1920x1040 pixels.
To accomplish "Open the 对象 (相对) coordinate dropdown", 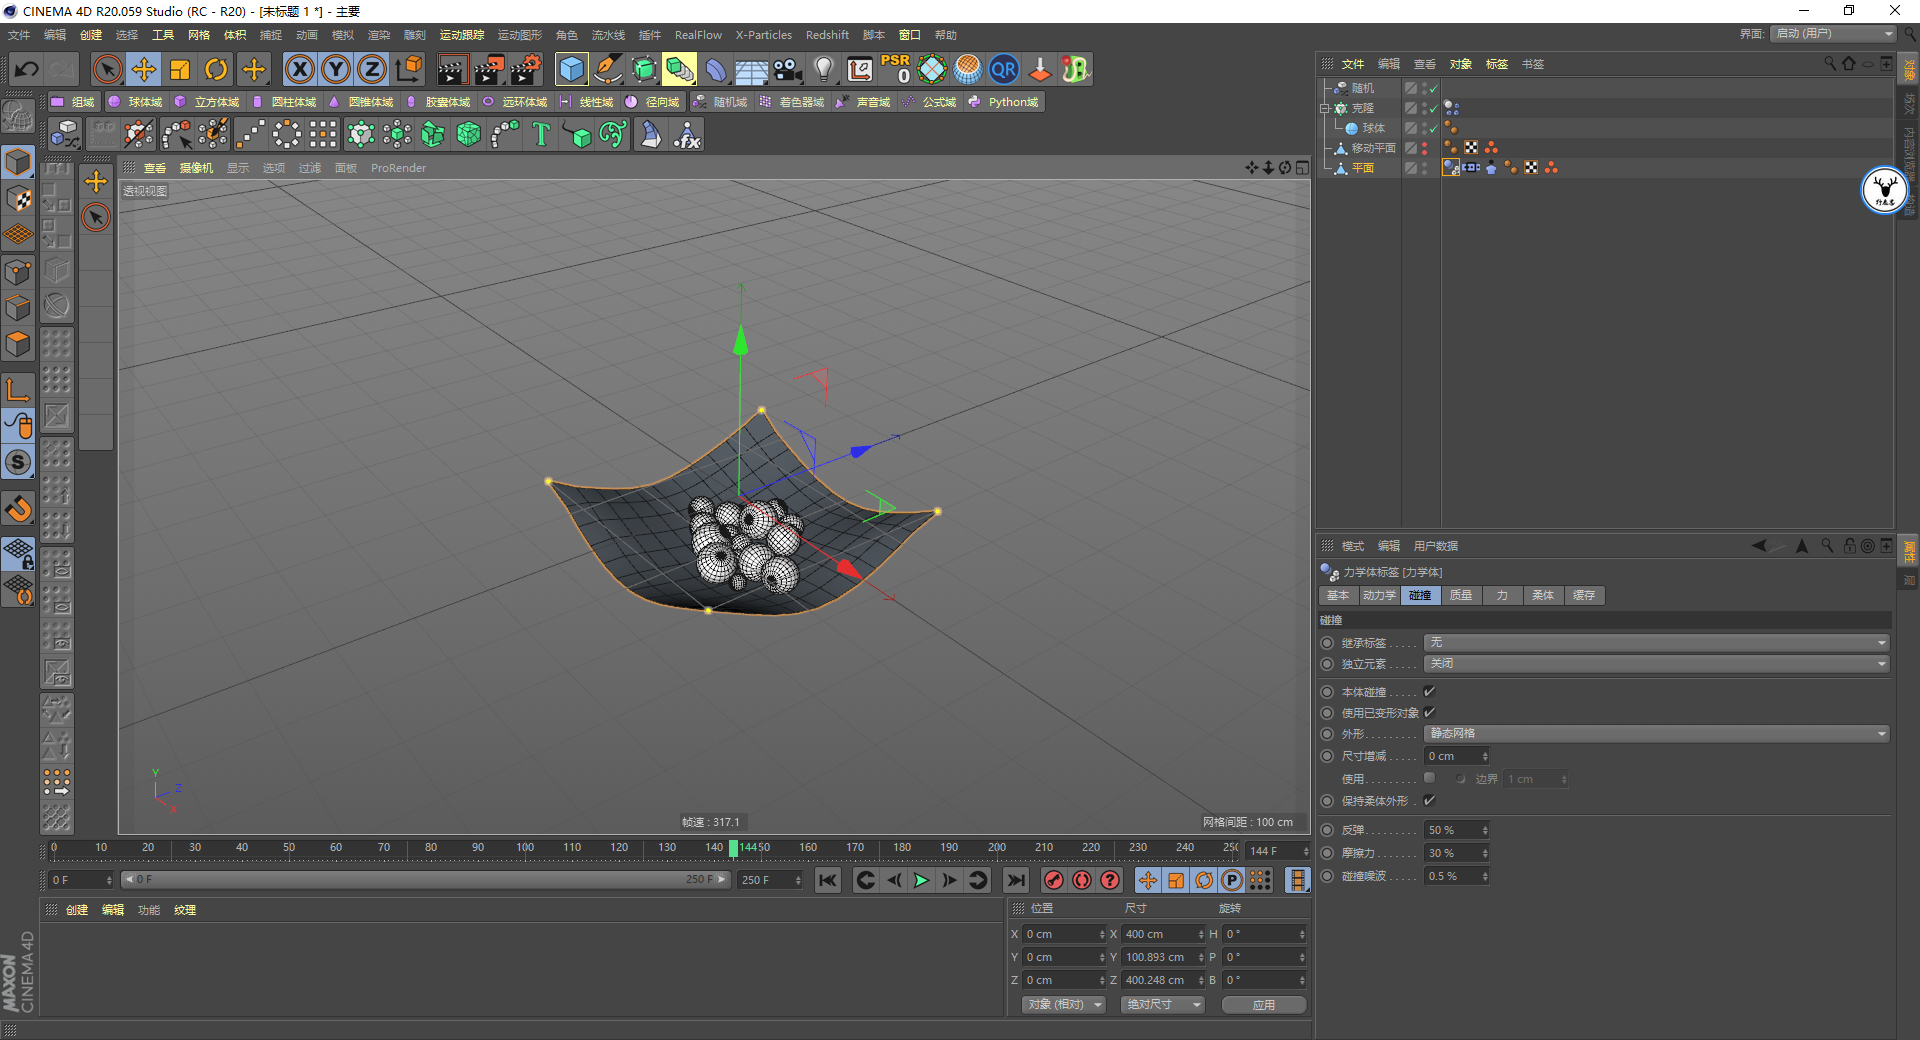I will (1063, 1004).
